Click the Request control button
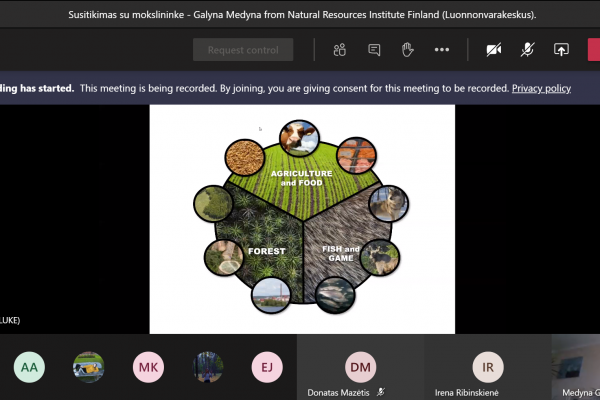This screenshot has width=600, height=400. [x=243, y=50]
